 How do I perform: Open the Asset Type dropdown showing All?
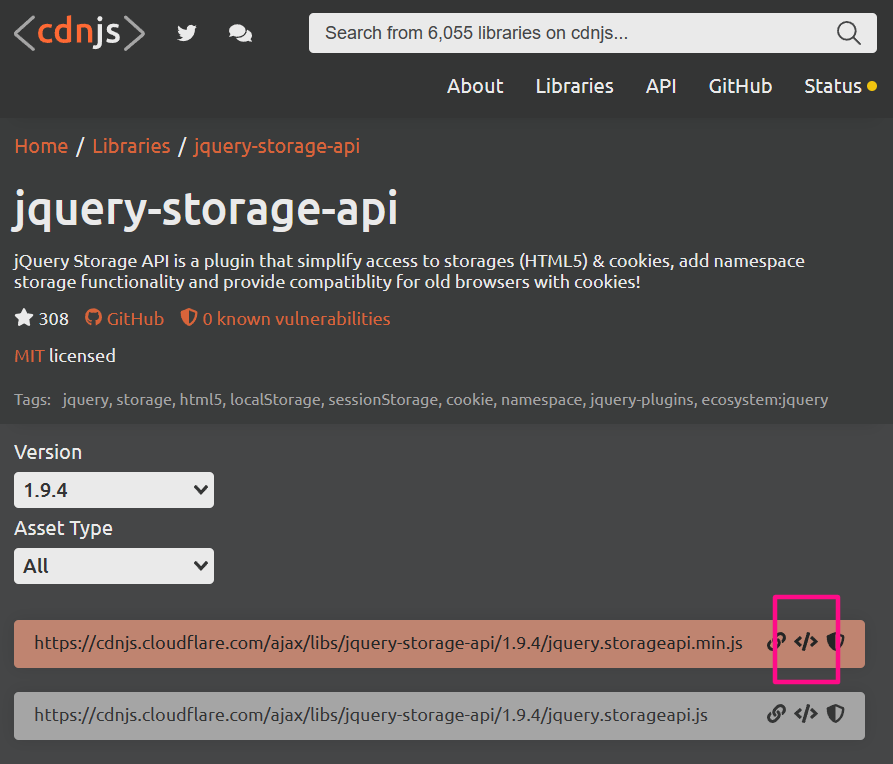tap(114, 566)
